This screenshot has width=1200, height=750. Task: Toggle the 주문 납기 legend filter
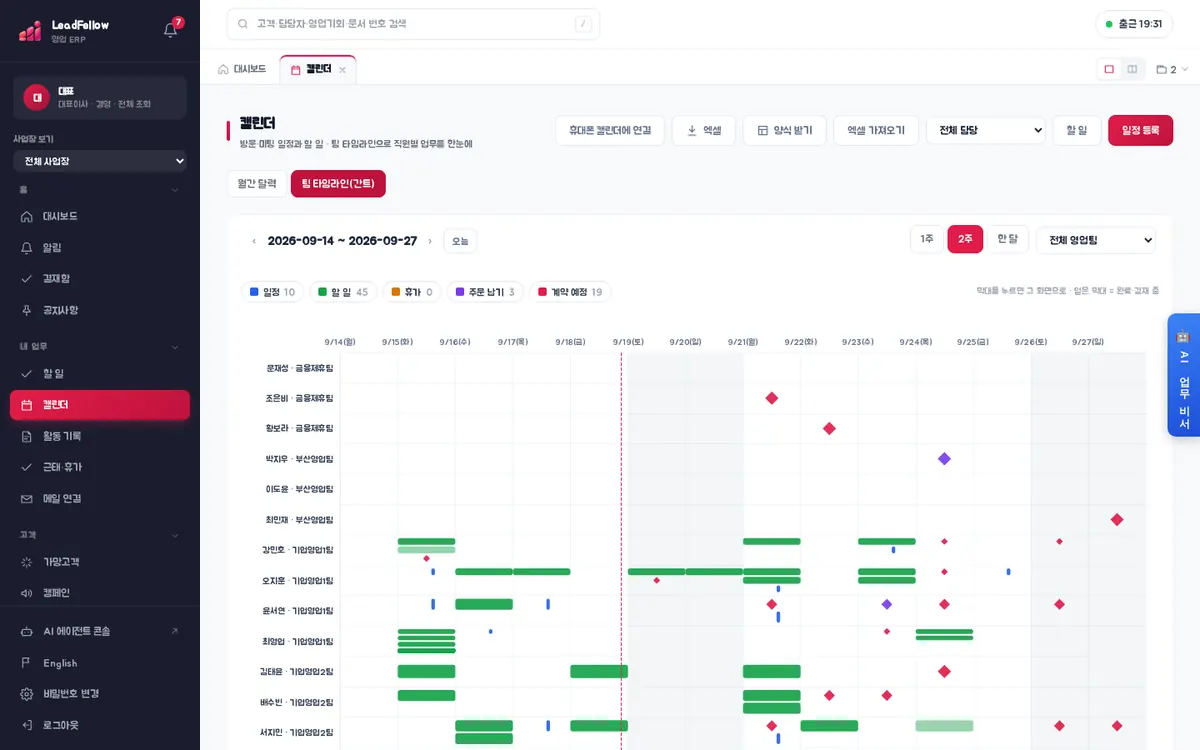(x=485, y=292)
